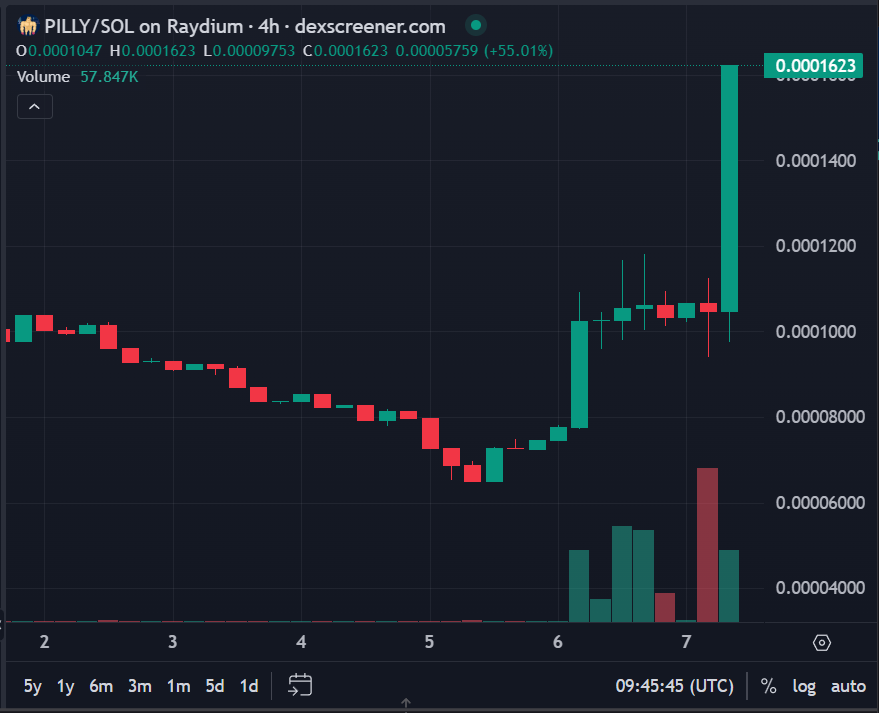Collapse the chart legend with the chevron
Screen dimensions: 879x713
[x=35, y=106]
